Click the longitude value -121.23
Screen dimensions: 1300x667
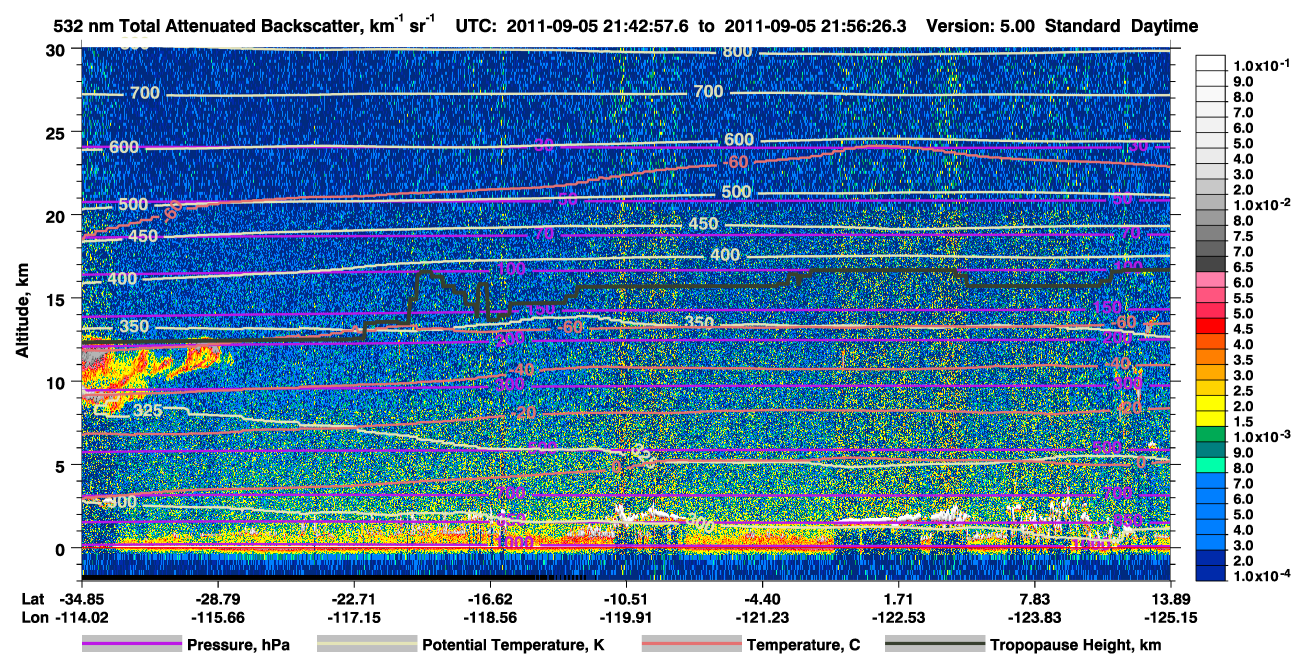pyautogui.click(x=762, y=618)
